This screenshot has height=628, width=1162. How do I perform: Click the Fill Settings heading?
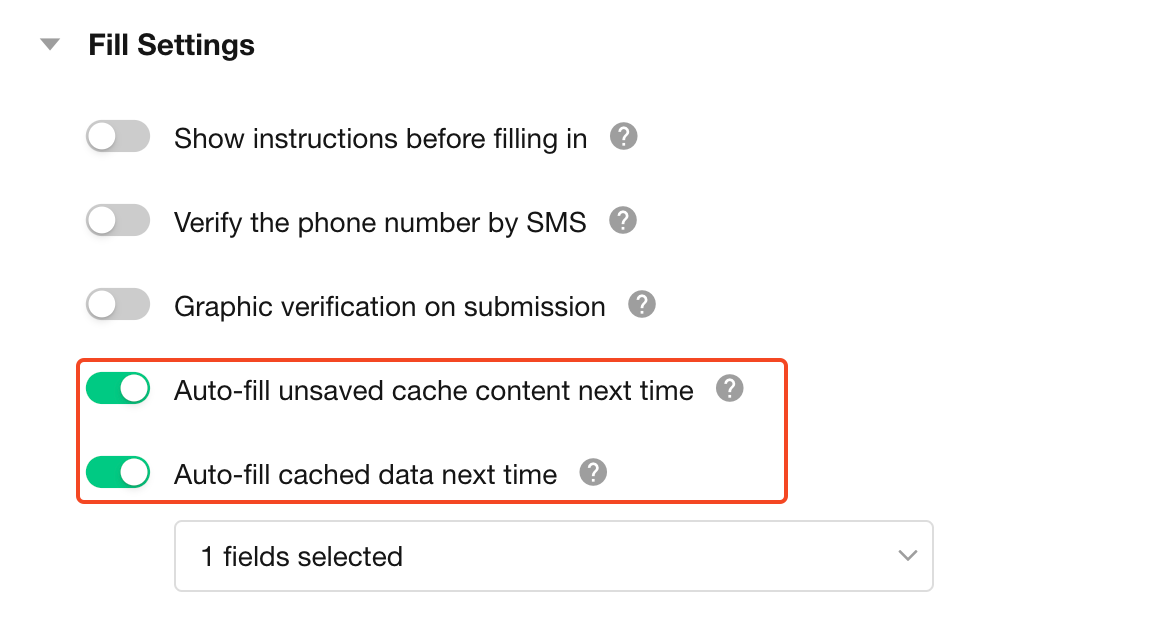(171, 45)
